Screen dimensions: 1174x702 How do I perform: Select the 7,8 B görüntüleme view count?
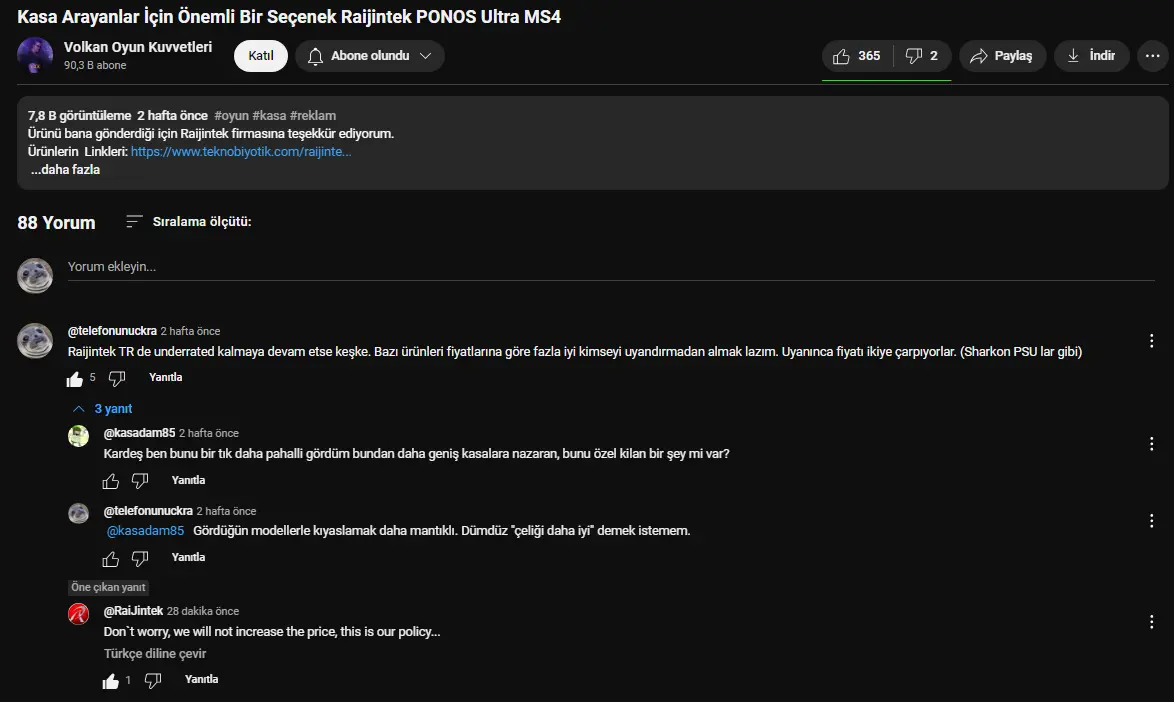tap(79, 116)
